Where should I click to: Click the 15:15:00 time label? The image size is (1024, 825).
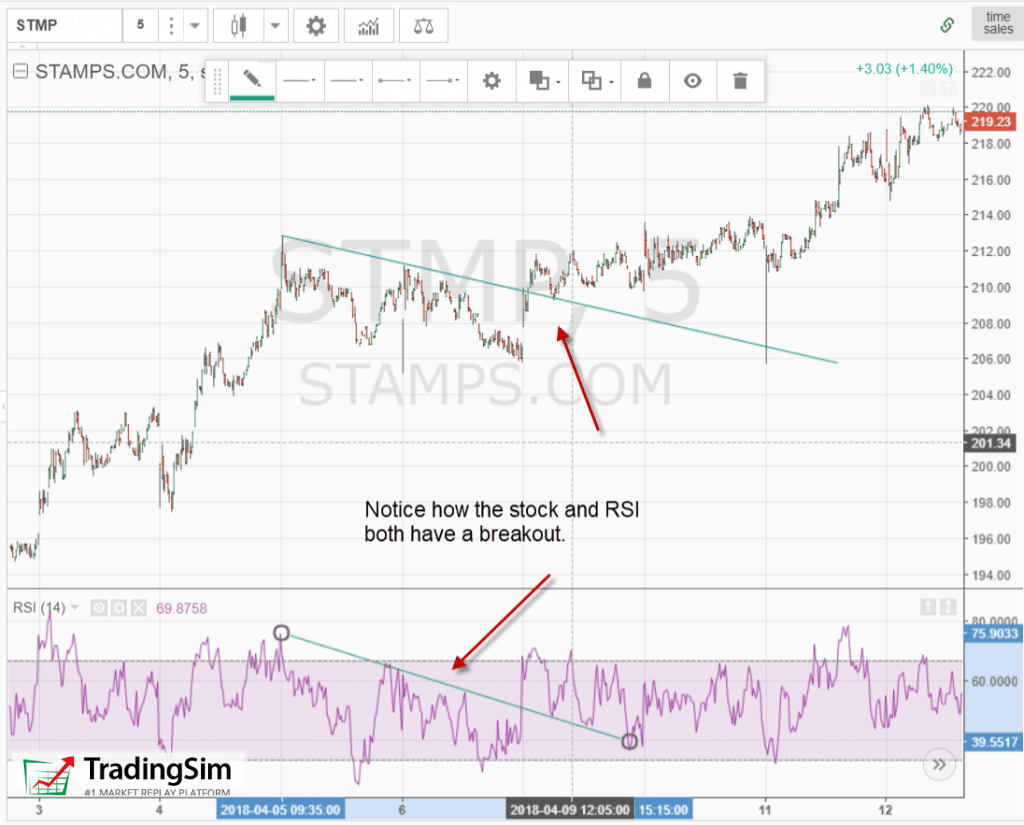point(663,810)
